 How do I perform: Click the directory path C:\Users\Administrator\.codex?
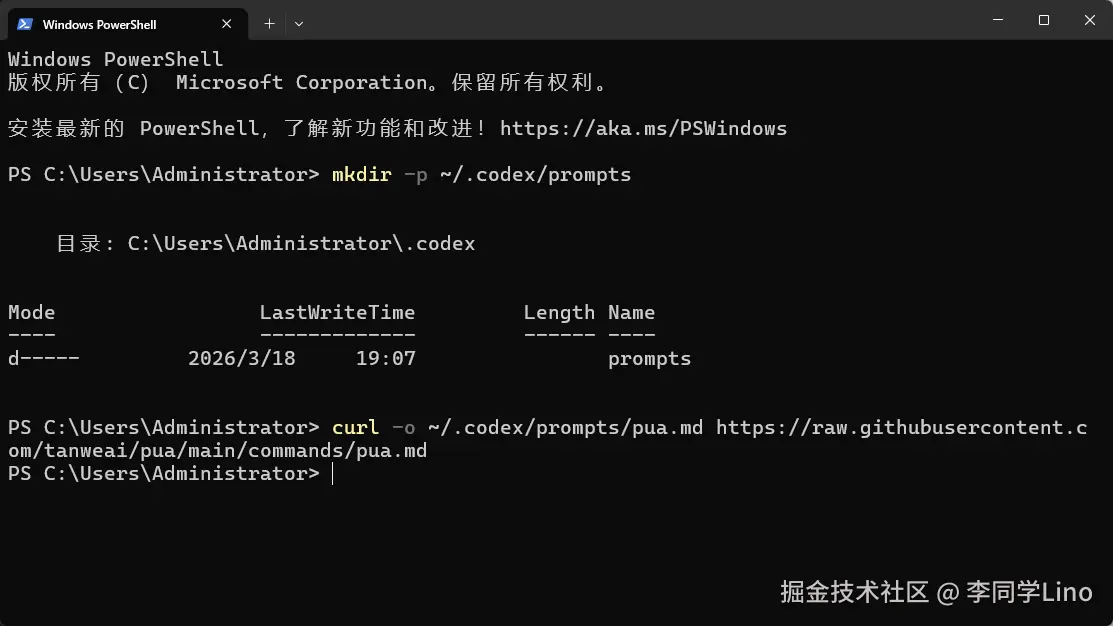click(x=301, y=243)
